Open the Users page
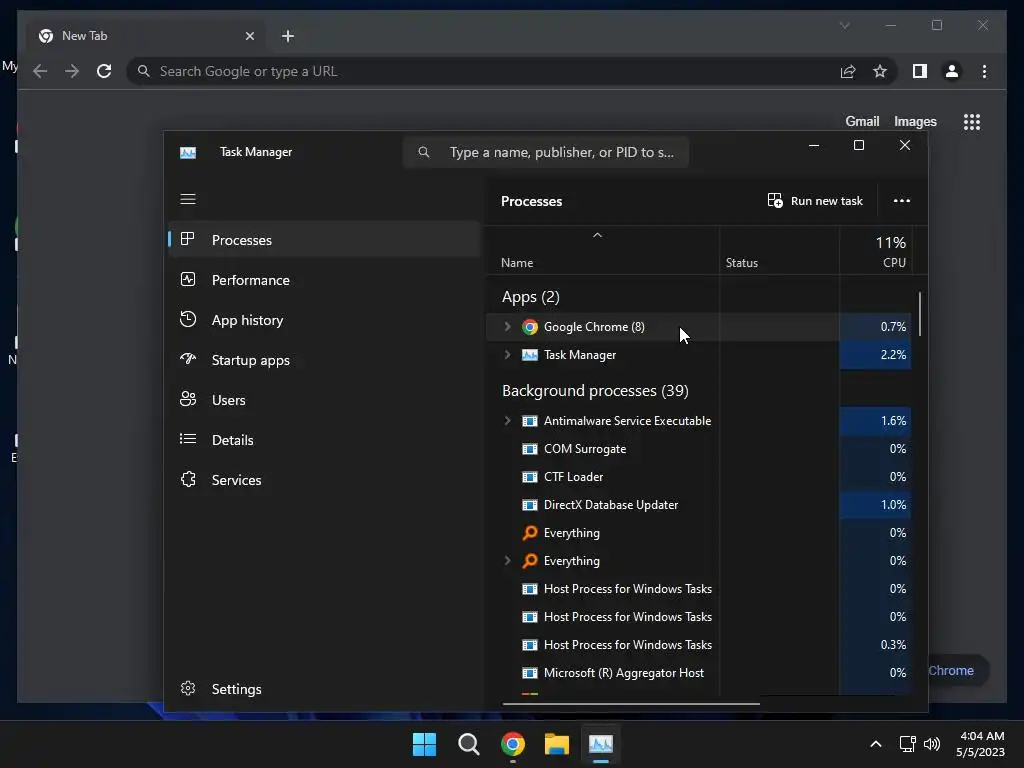Screen dimensions: 1024x768 325,400
